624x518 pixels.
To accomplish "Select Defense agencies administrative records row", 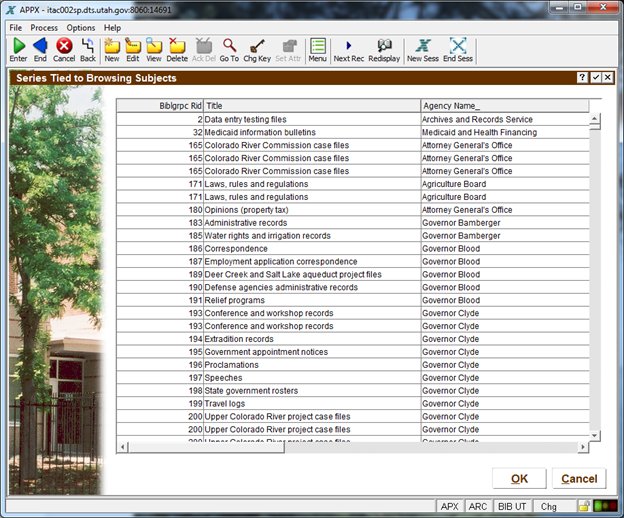I will pyautogui.click(x=353, y=287).
